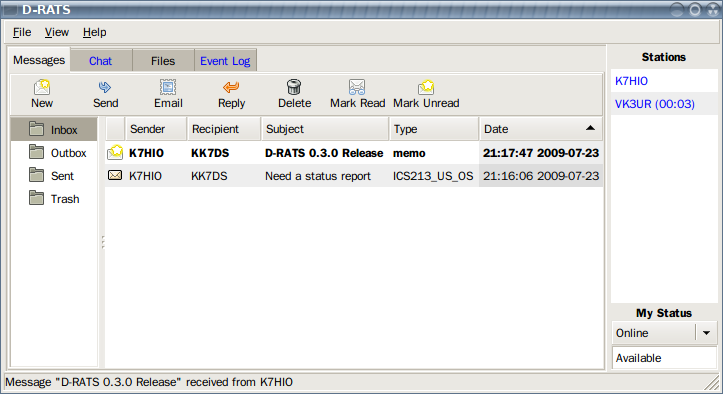Switch to the Messages tab
Image resolution: width=723 pixels, height=394 pixels.
pos(39,60)
